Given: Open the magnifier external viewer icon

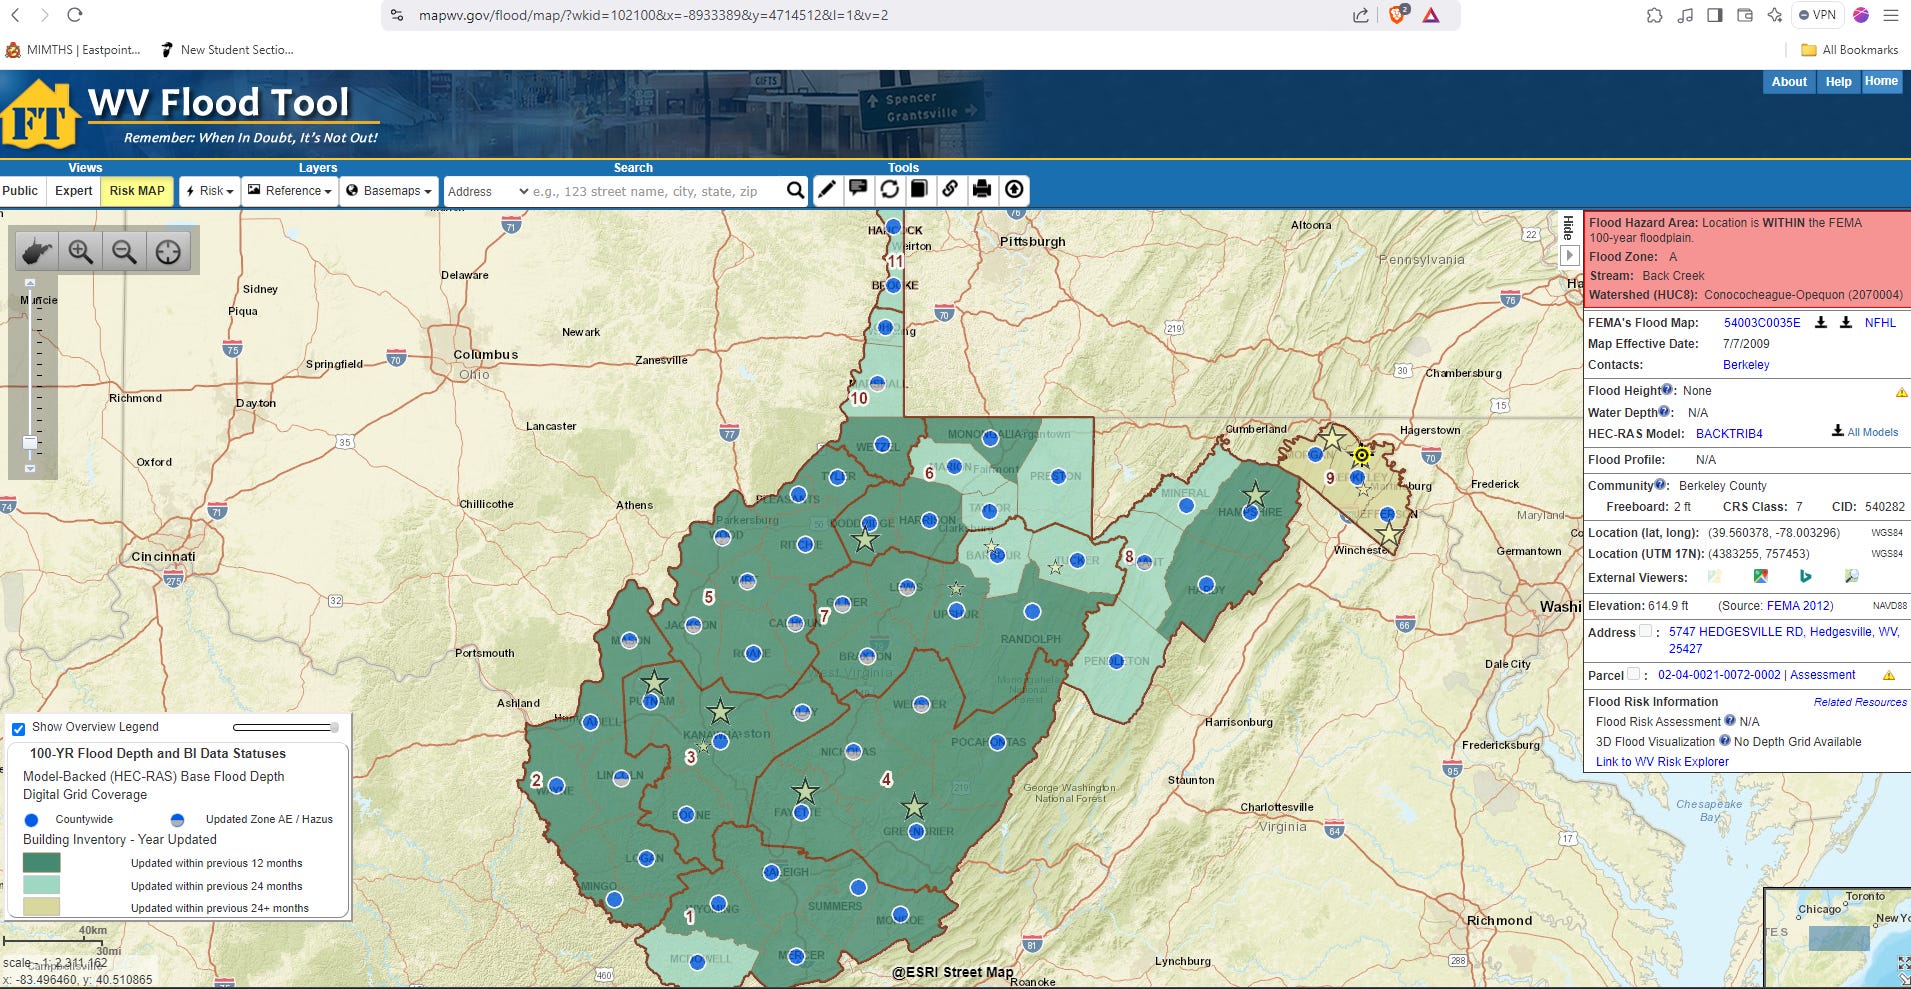Looking at the screenshot, I should [1852, 576].
